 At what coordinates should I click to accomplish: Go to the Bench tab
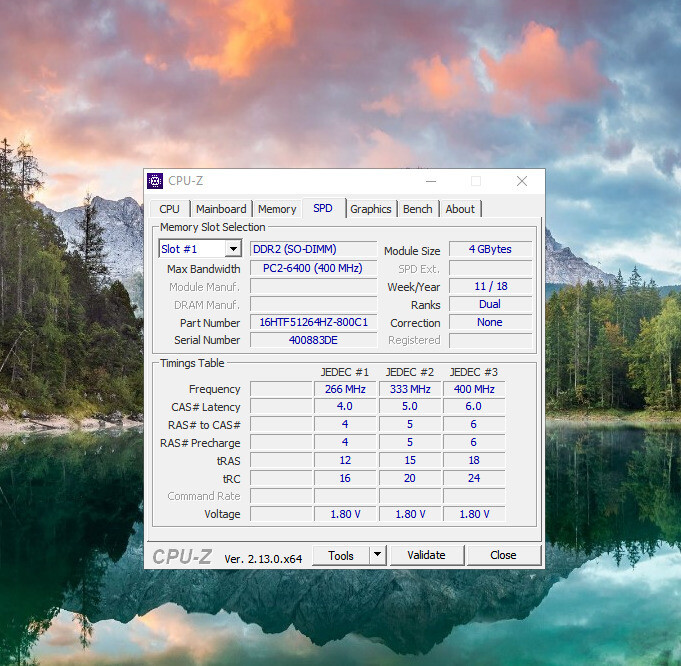[x=417, y=209]
